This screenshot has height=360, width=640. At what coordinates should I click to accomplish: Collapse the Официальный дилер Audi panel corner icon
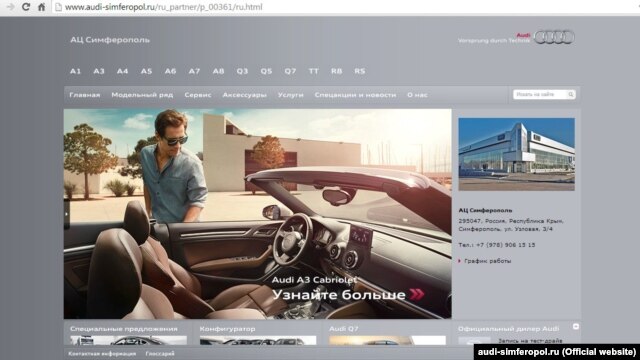click(576, 327)
